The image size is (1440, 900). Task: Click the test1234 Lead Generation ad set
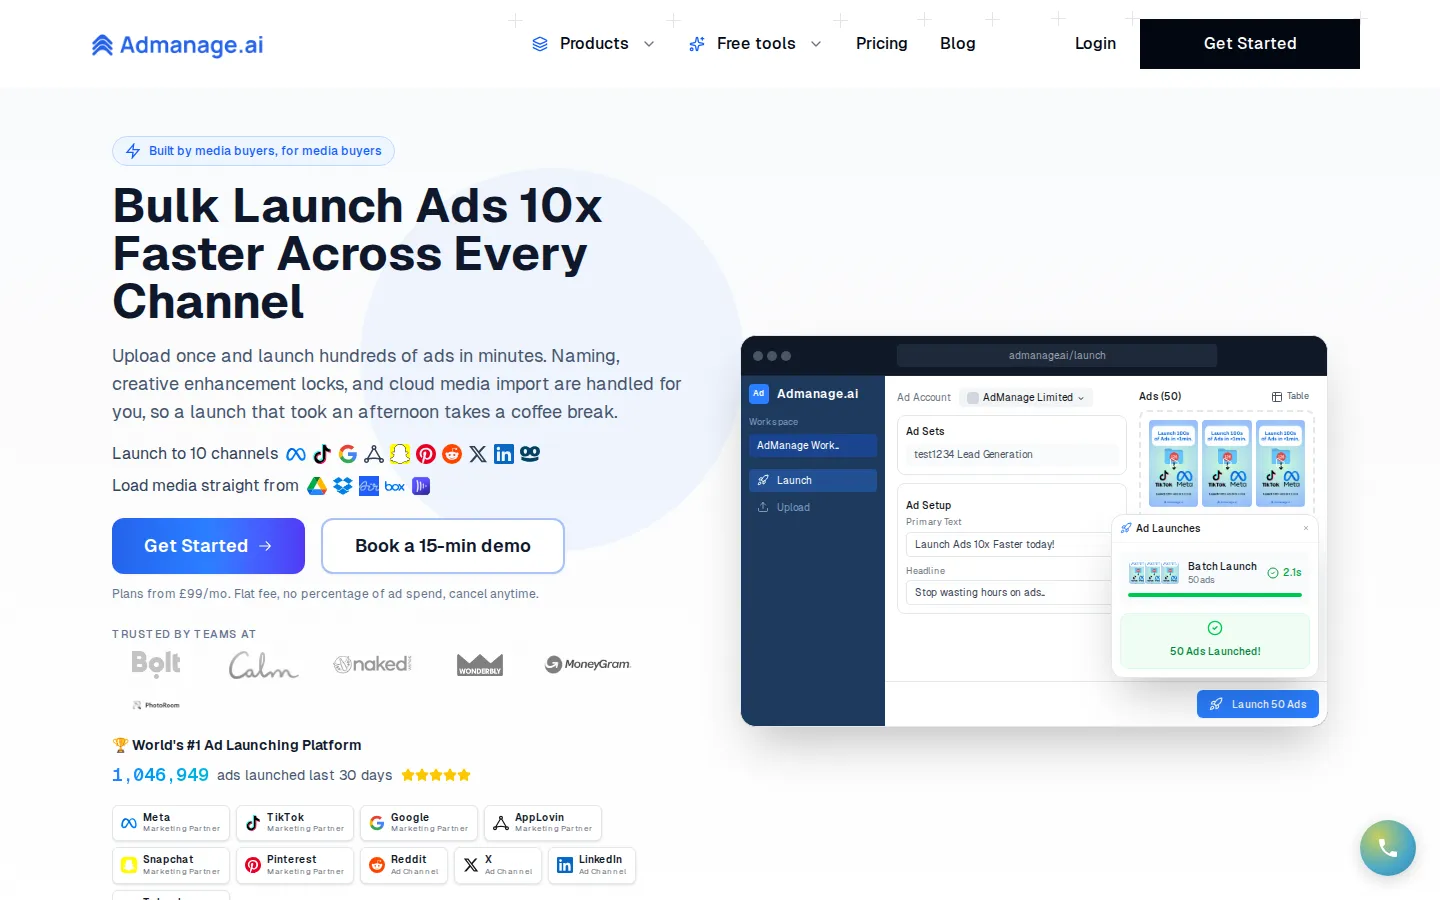click(1011, 454)
